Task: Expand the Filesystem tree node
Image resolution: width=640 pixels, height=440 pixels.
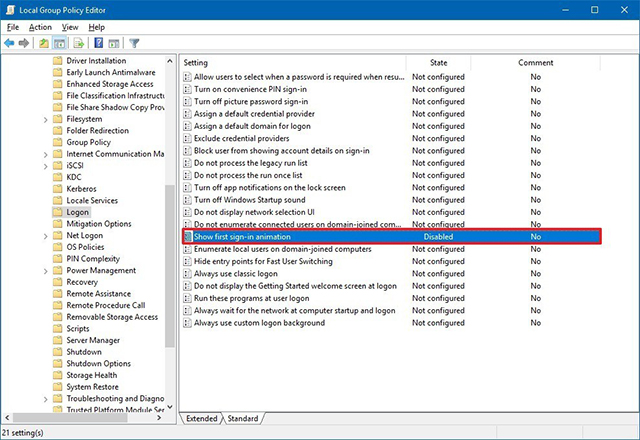Action: coord(45,120)
